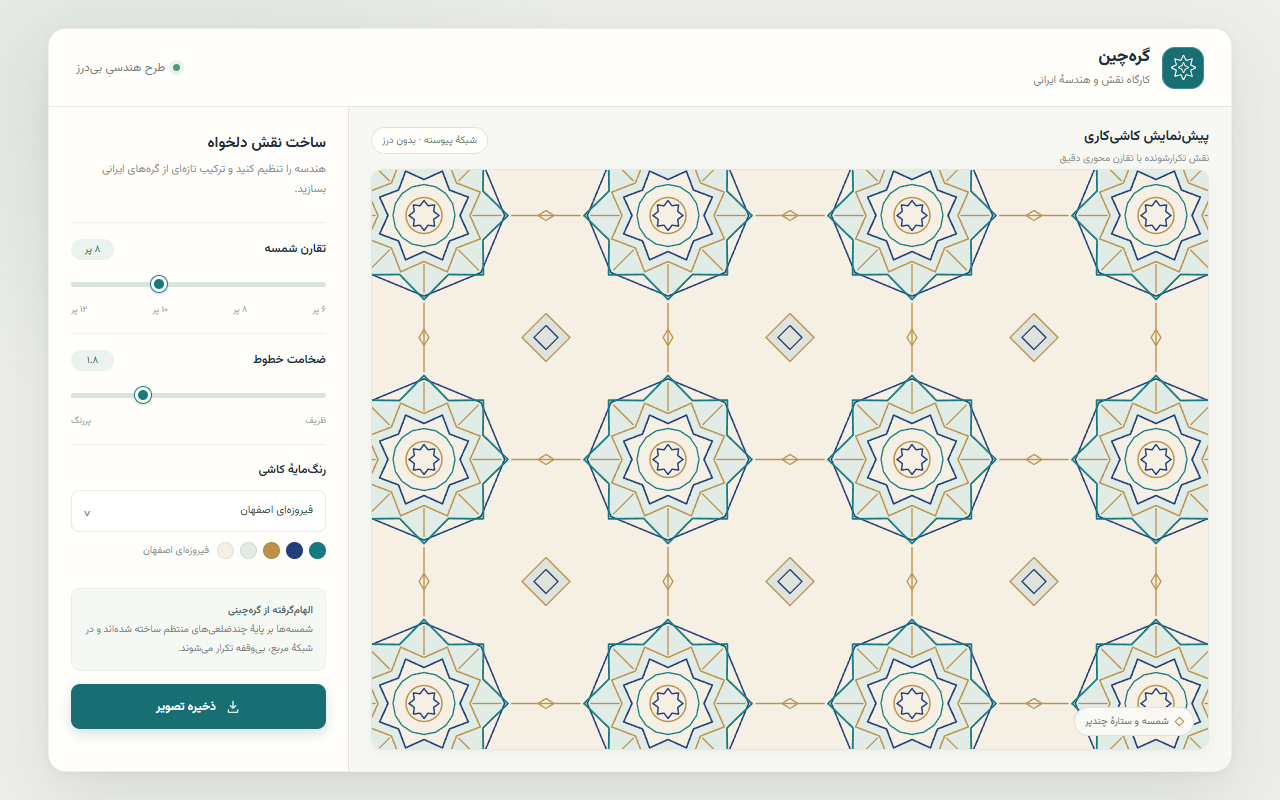1280x800 pixels.
Task: Click the ۸ پر tick label under the symmetry slider
Action: click(241, 310)
